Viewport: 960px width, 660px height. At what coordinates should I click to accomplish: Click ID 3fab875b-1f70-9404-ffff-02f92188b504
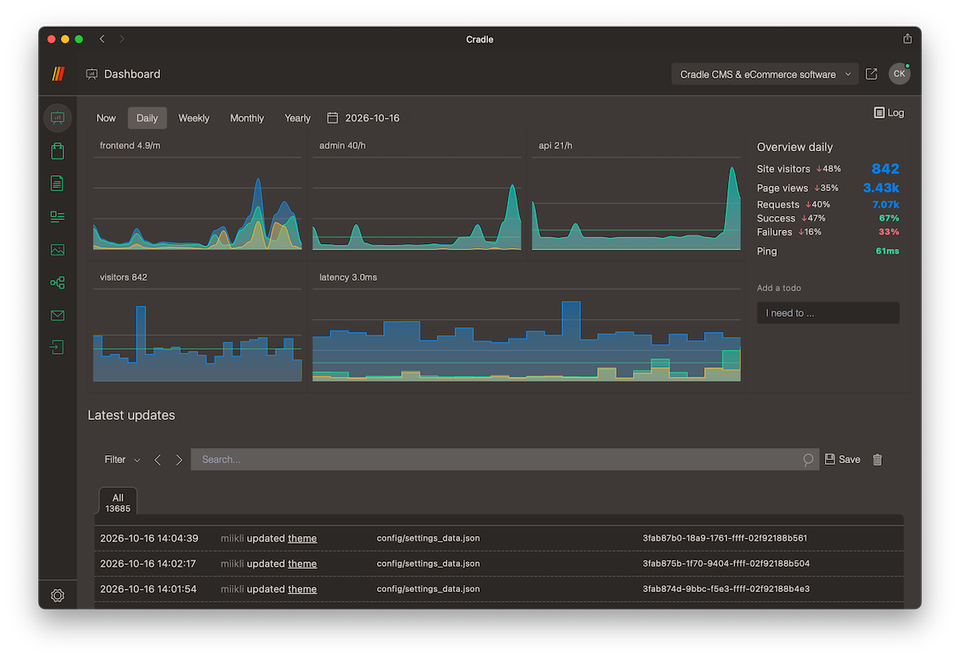(x=726, y=563)
